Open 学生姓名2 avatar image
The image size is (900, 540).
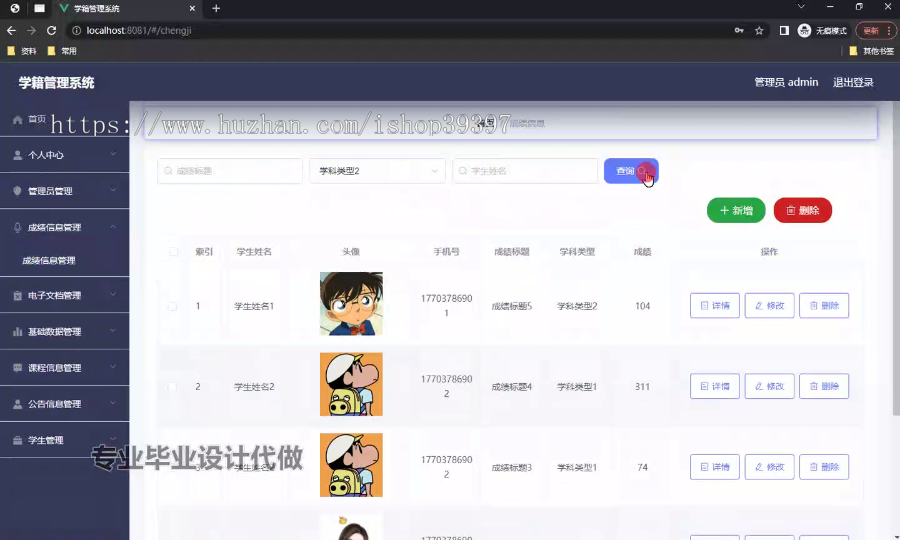point(351,384)
